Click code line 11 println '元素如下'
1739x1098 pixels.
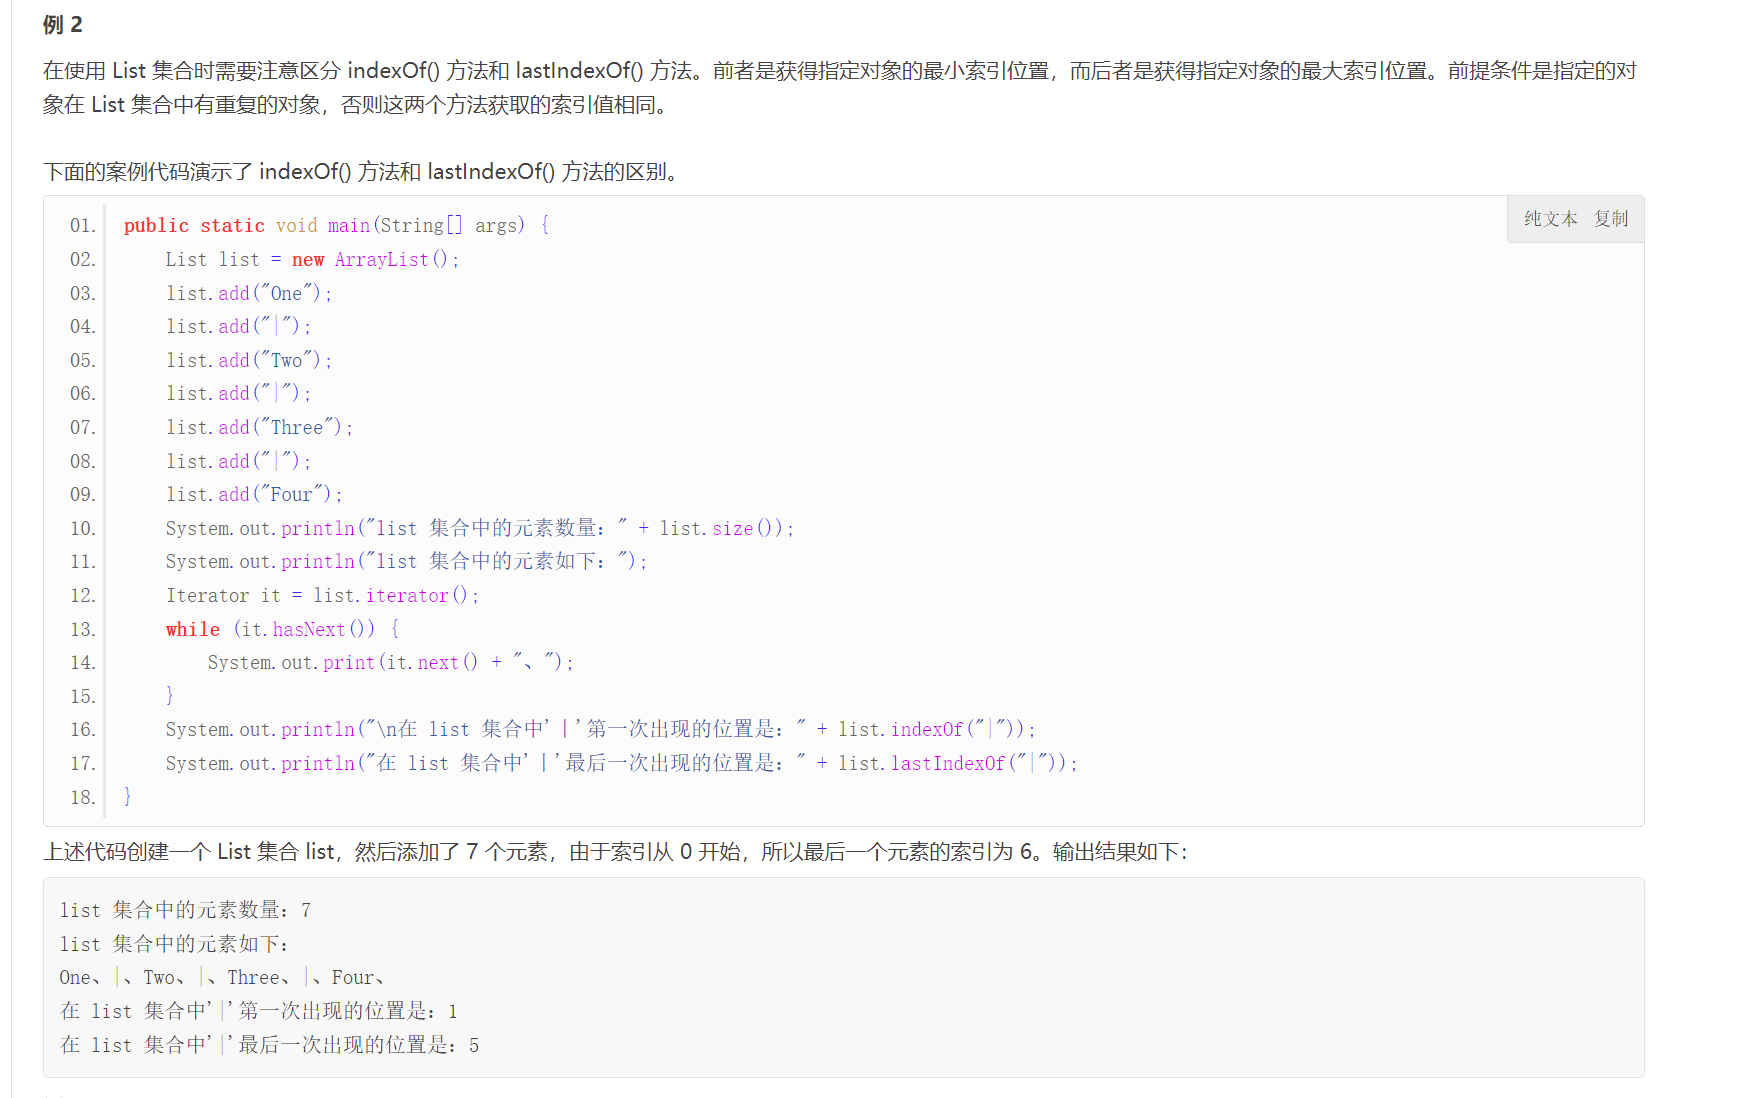click(x=407, y=562)
